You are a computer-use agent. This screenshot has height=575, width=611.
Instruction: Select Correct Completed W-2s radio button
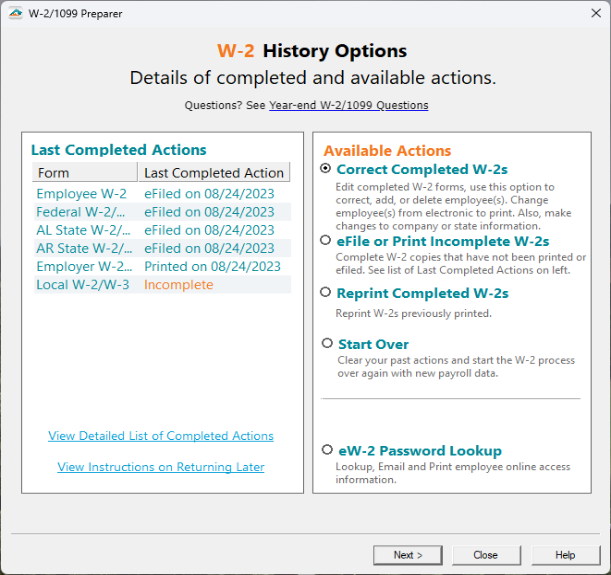click(x=326, y=168)
